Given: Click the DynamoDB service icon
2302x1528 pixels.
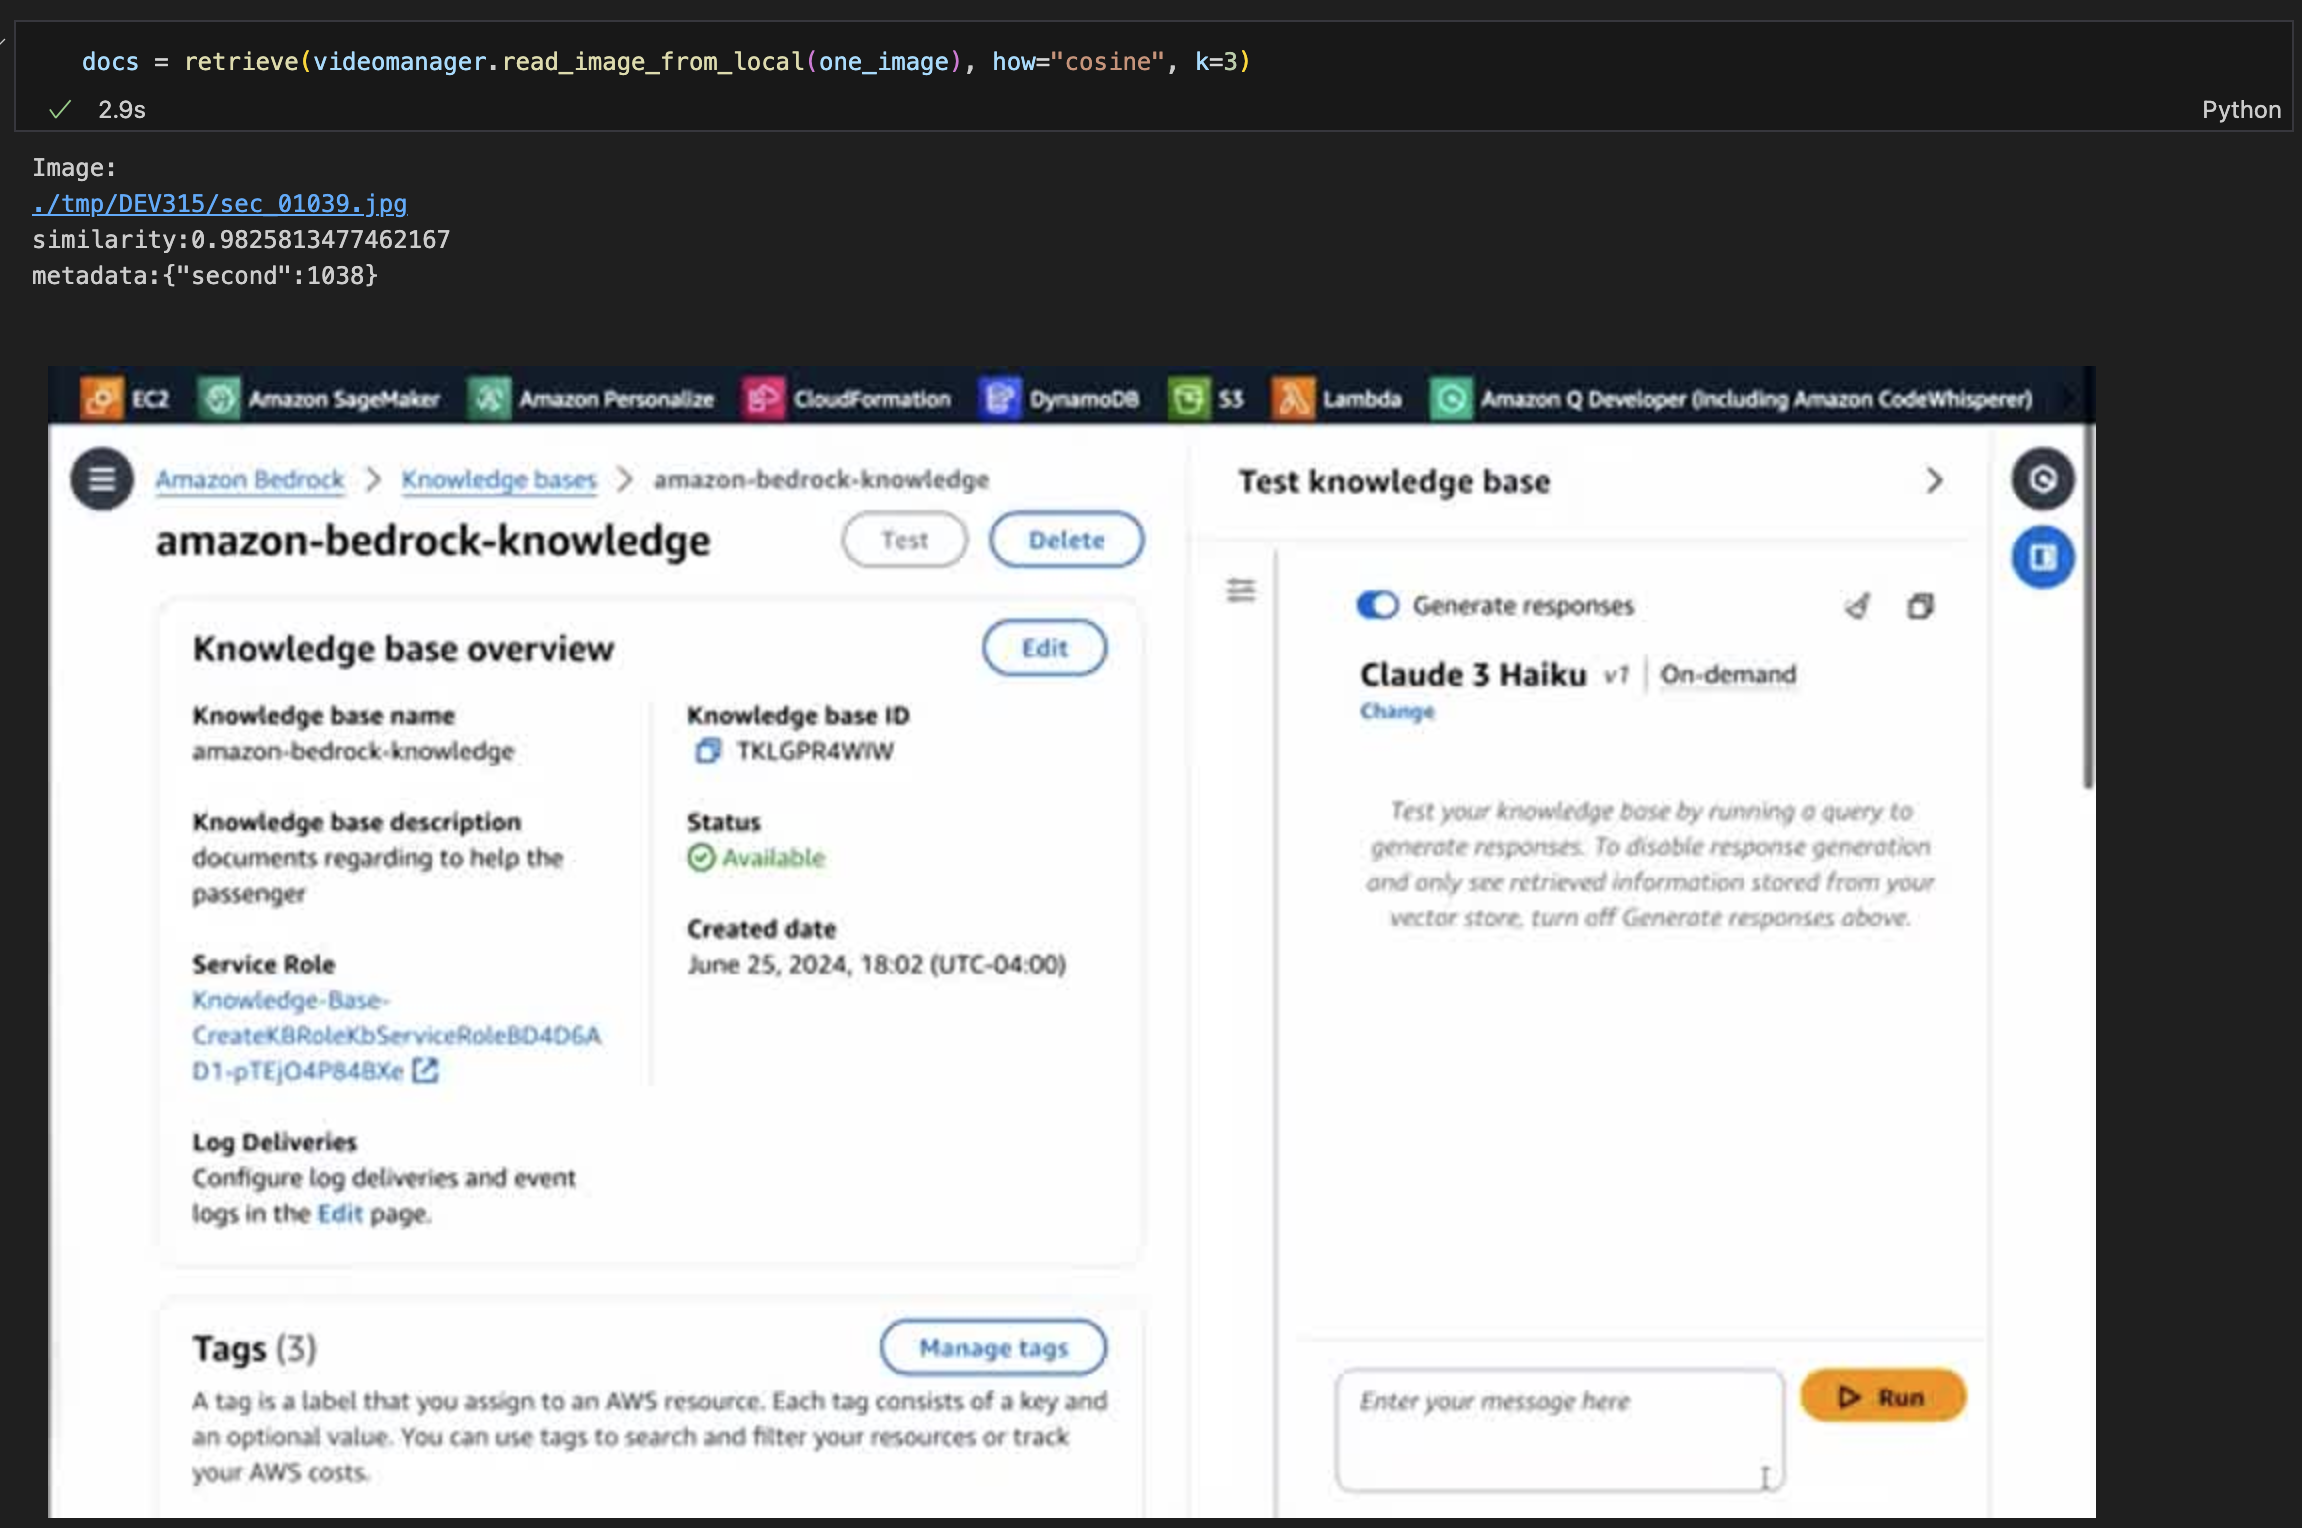Looking at the screenshot, I should [x=999, y=399].
